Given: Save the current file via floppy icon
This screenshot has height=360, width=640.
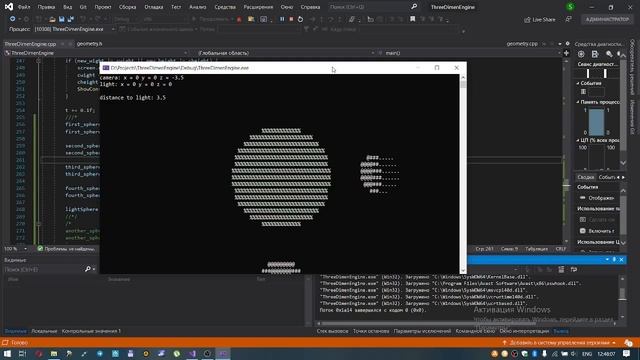Looking at the screenshot, I should click(x=61, y=19).
